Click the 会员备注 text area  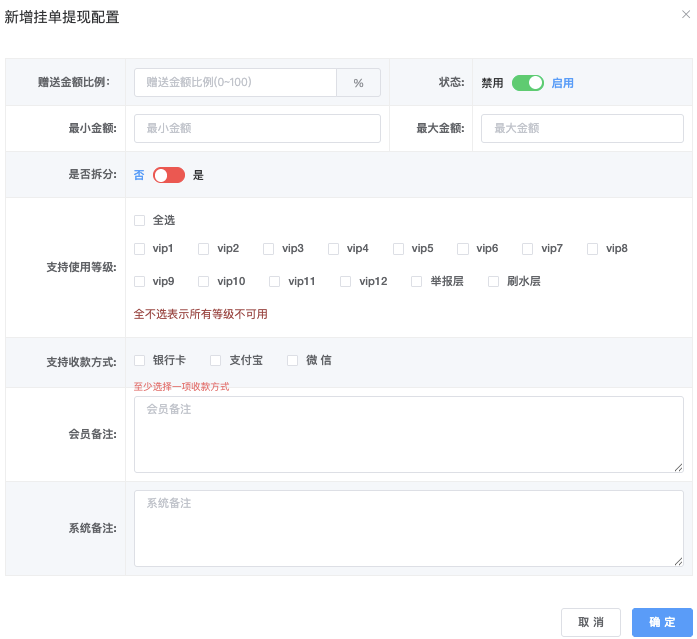pos(408,434)
